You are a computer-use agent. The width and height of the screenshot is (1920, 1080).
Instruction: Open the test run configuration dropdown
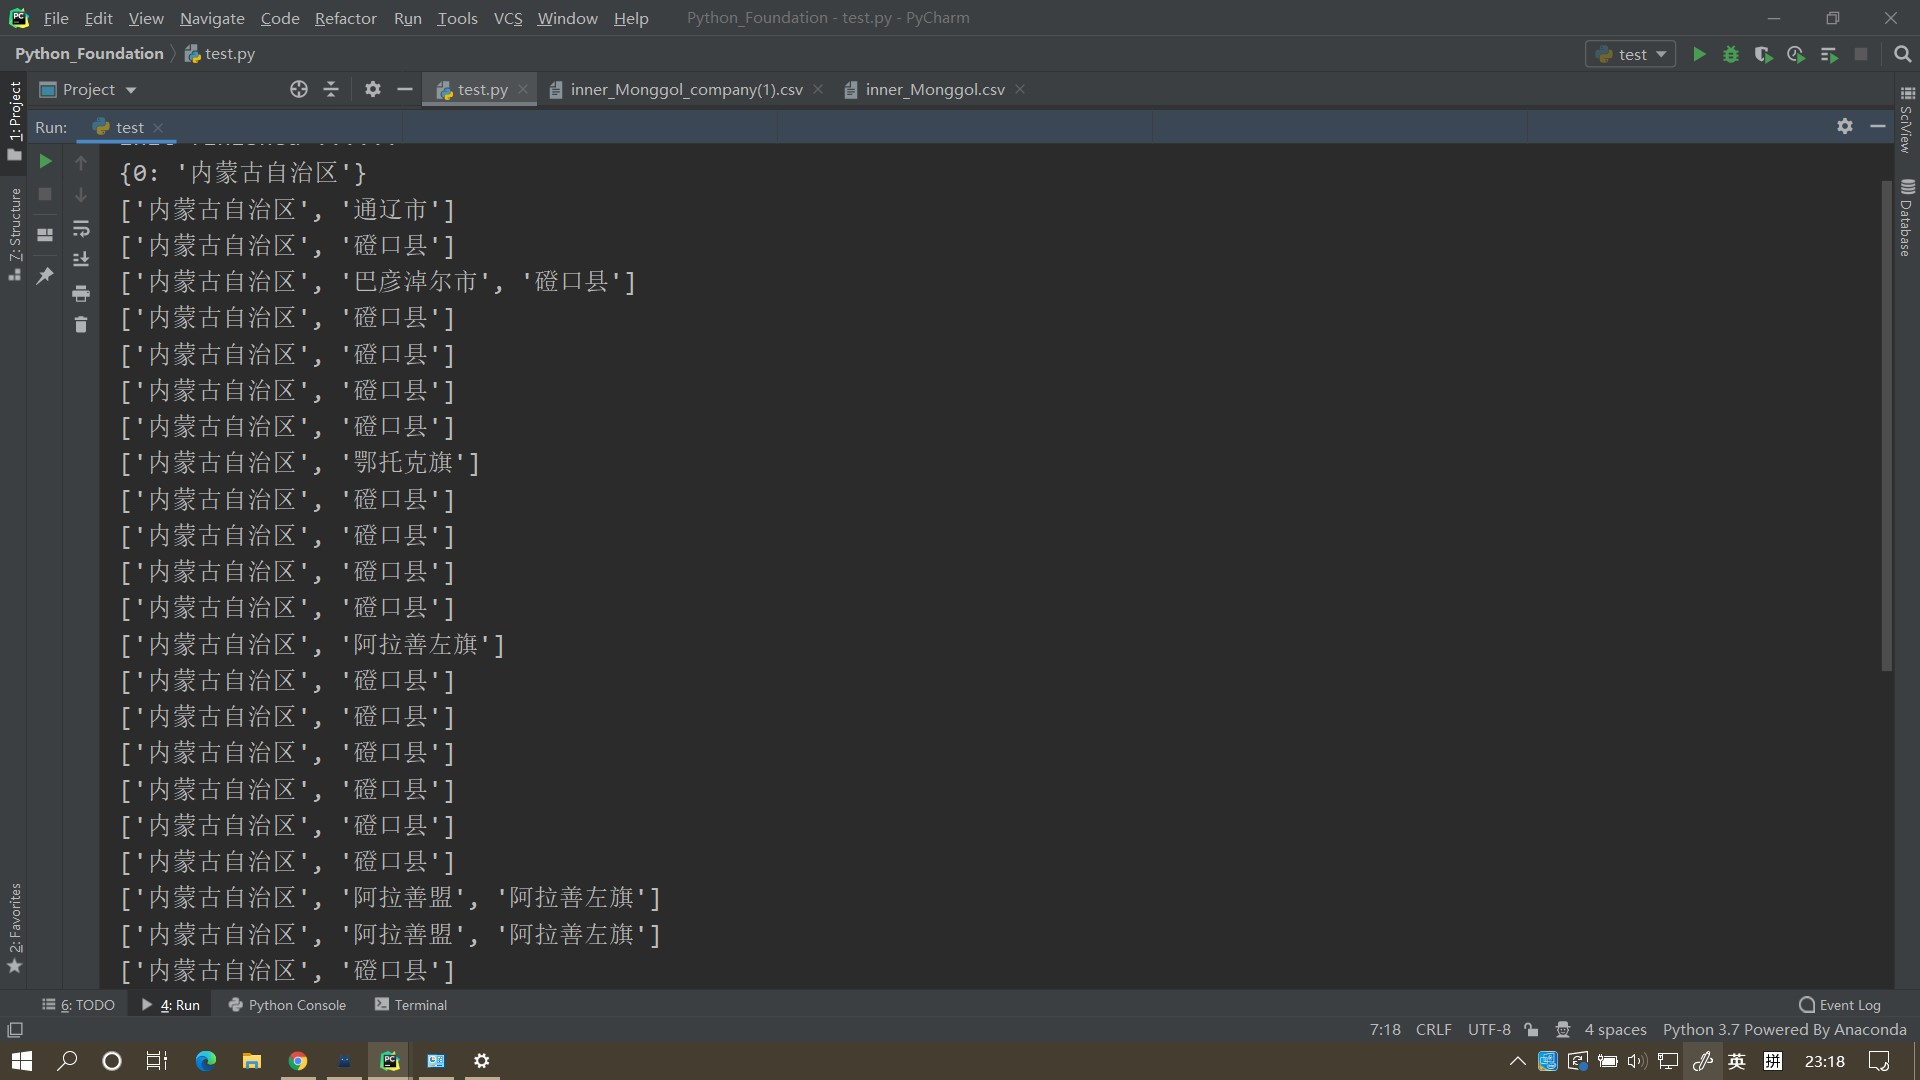tap(1630, 54)
